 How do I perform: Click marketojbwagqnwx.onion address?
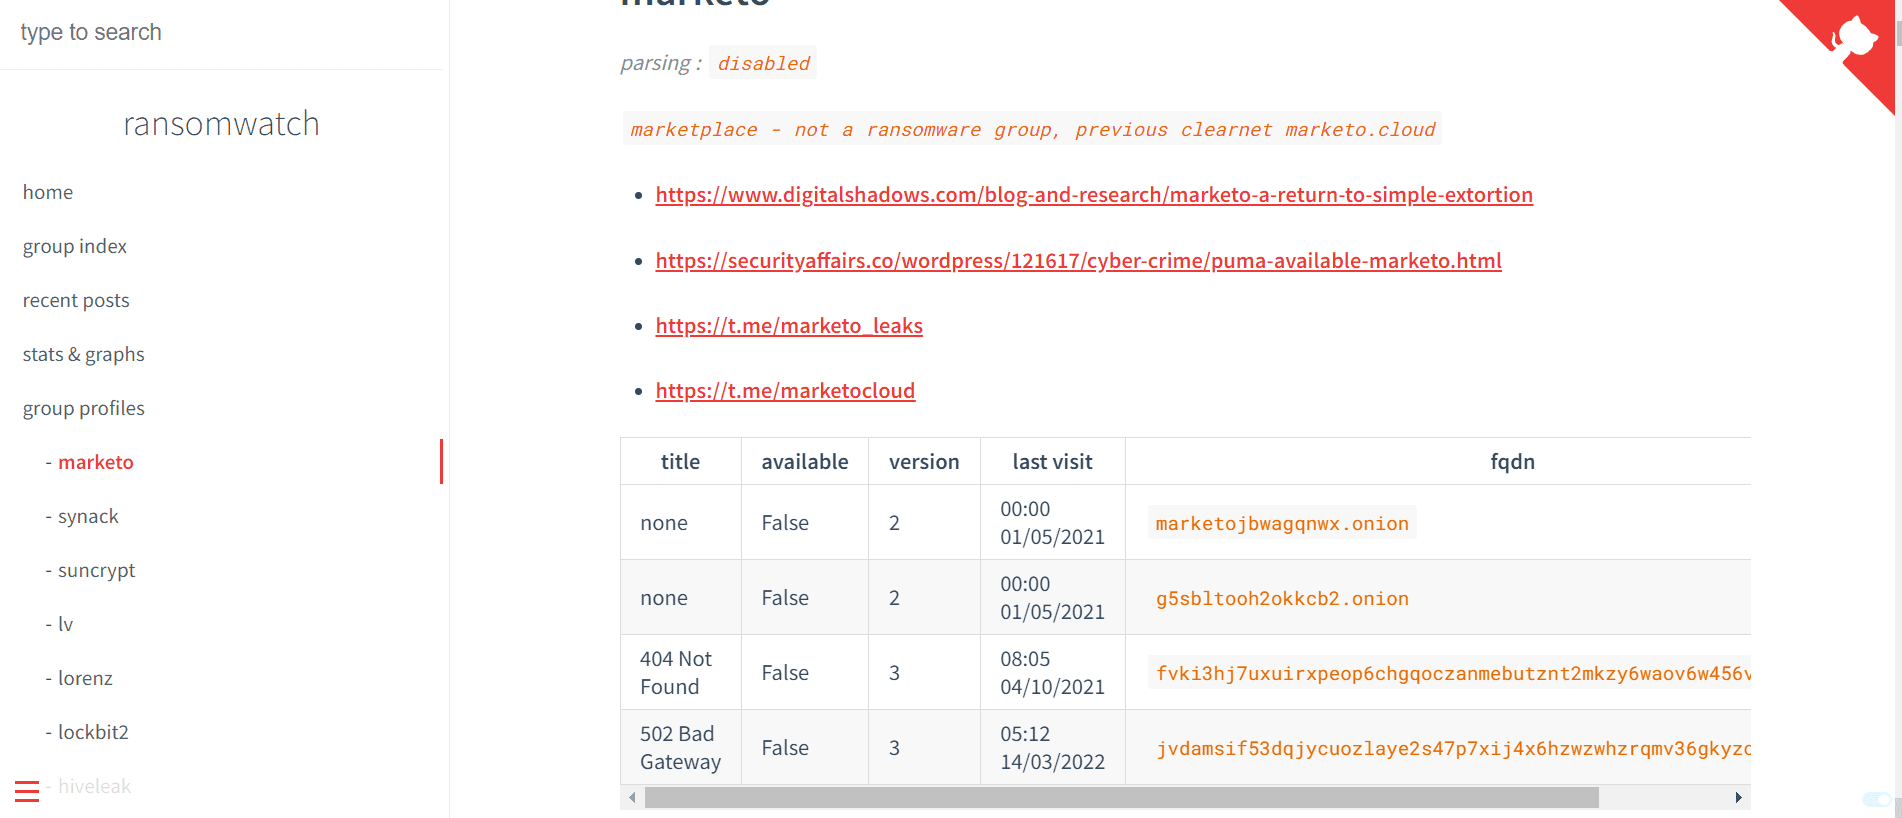tap(1282, 523)
